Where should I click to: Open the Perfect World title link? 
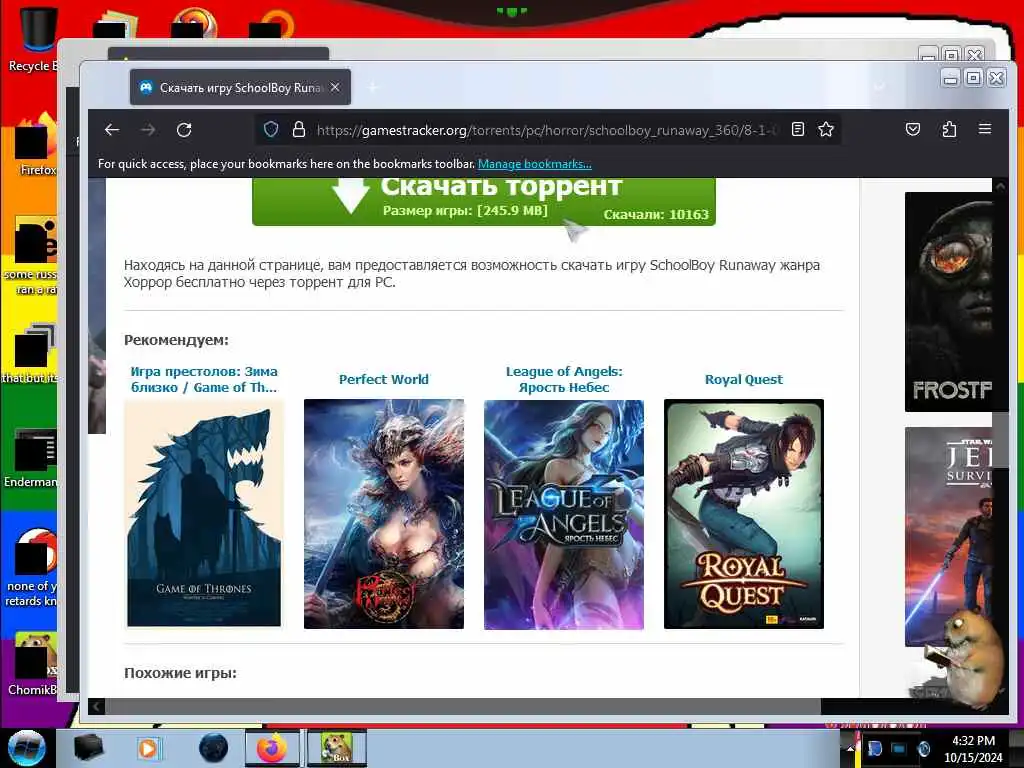[x=384, y=379]
